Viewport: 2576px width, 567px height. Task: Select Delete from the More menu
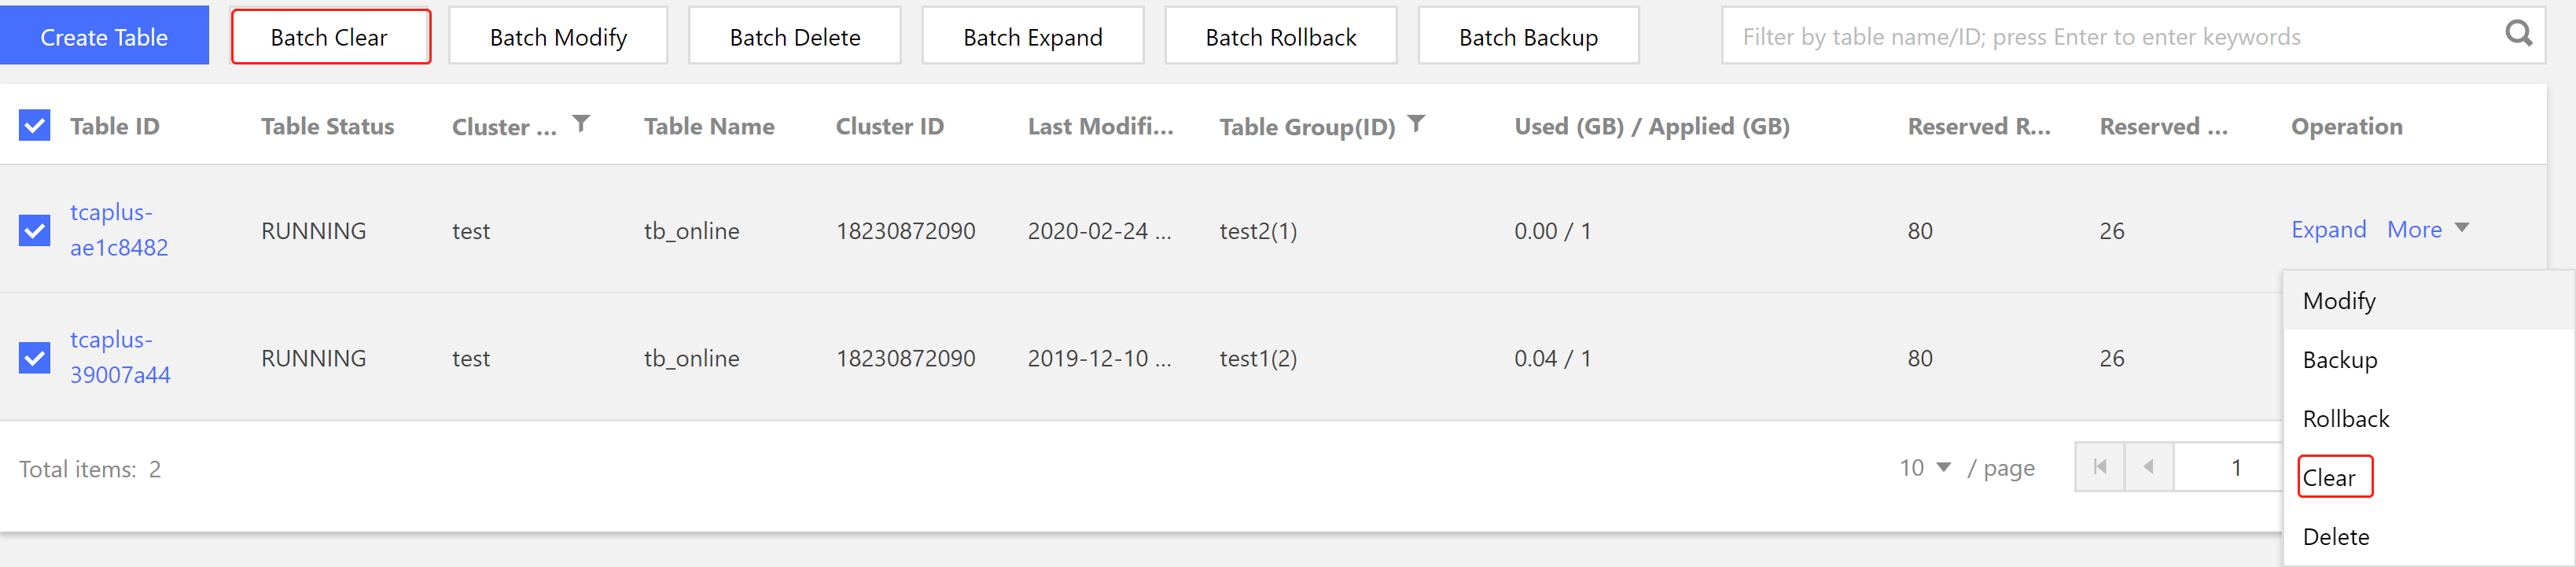click(x=2336, y=537)
